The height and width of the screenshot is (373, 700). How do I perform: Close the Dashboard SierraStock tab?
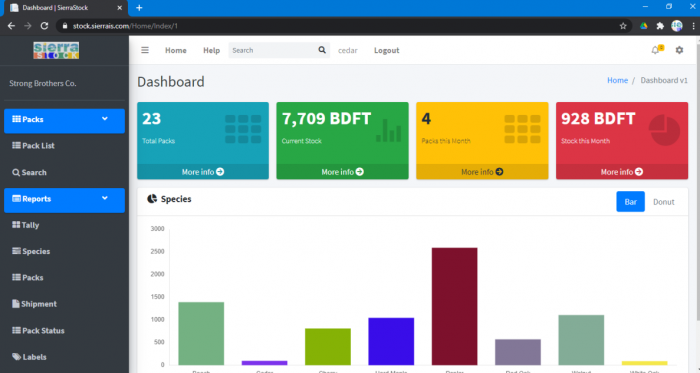119,8
